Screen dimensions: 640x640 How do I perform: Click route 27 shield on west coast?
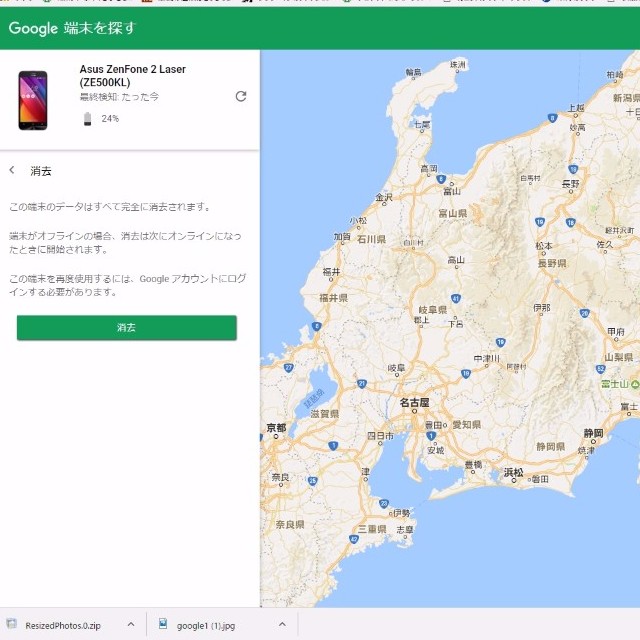(289, 367)
